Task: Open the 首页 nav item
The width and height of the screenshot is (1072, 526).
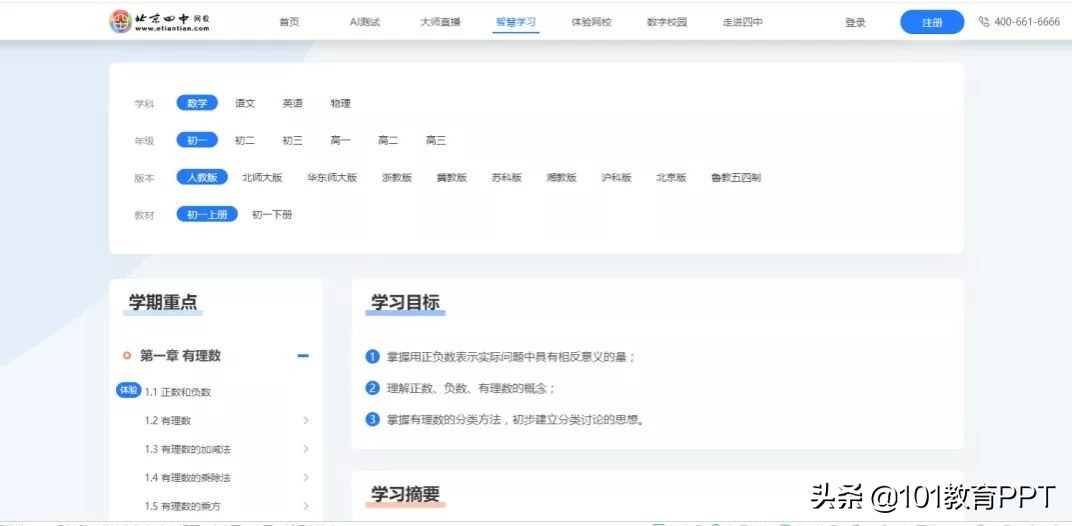Action: 289,22
